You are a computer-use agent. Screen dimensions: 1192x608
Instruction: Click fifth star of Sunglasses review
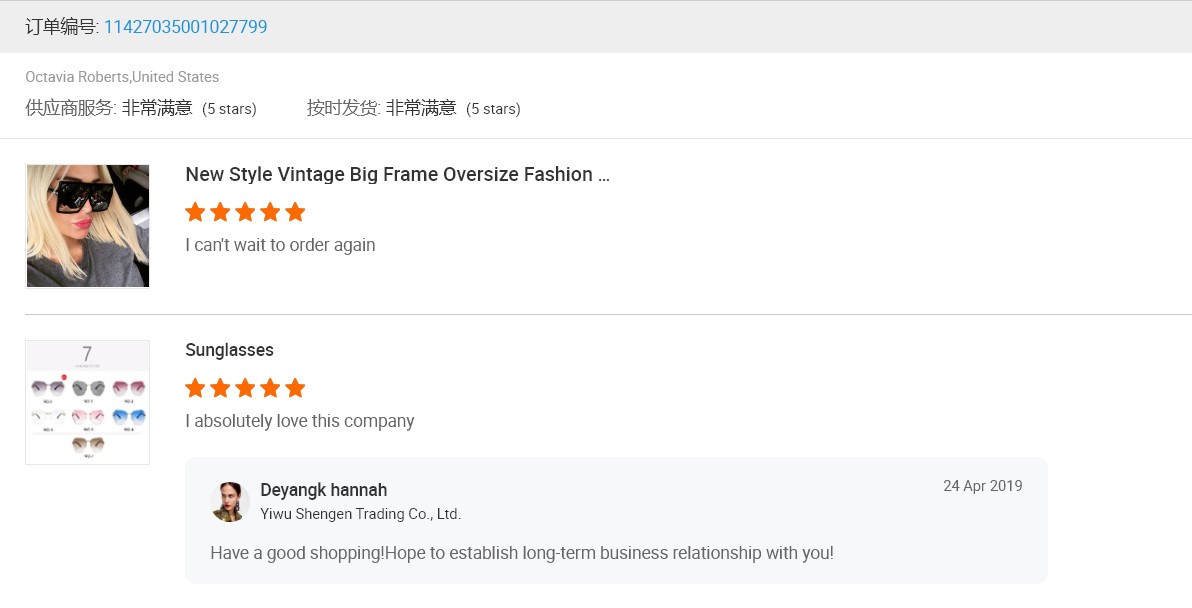click(x=295, y=388)
